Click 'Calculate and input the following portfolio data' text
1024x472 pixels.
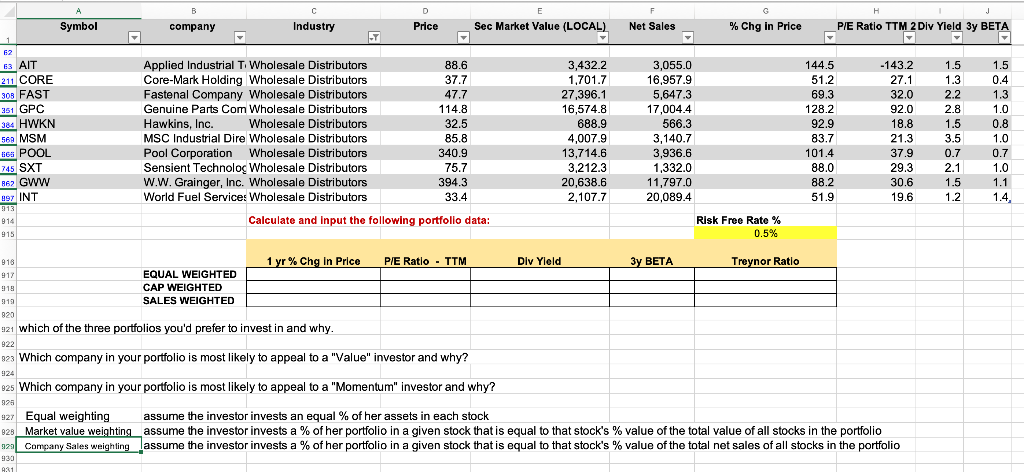369,221
